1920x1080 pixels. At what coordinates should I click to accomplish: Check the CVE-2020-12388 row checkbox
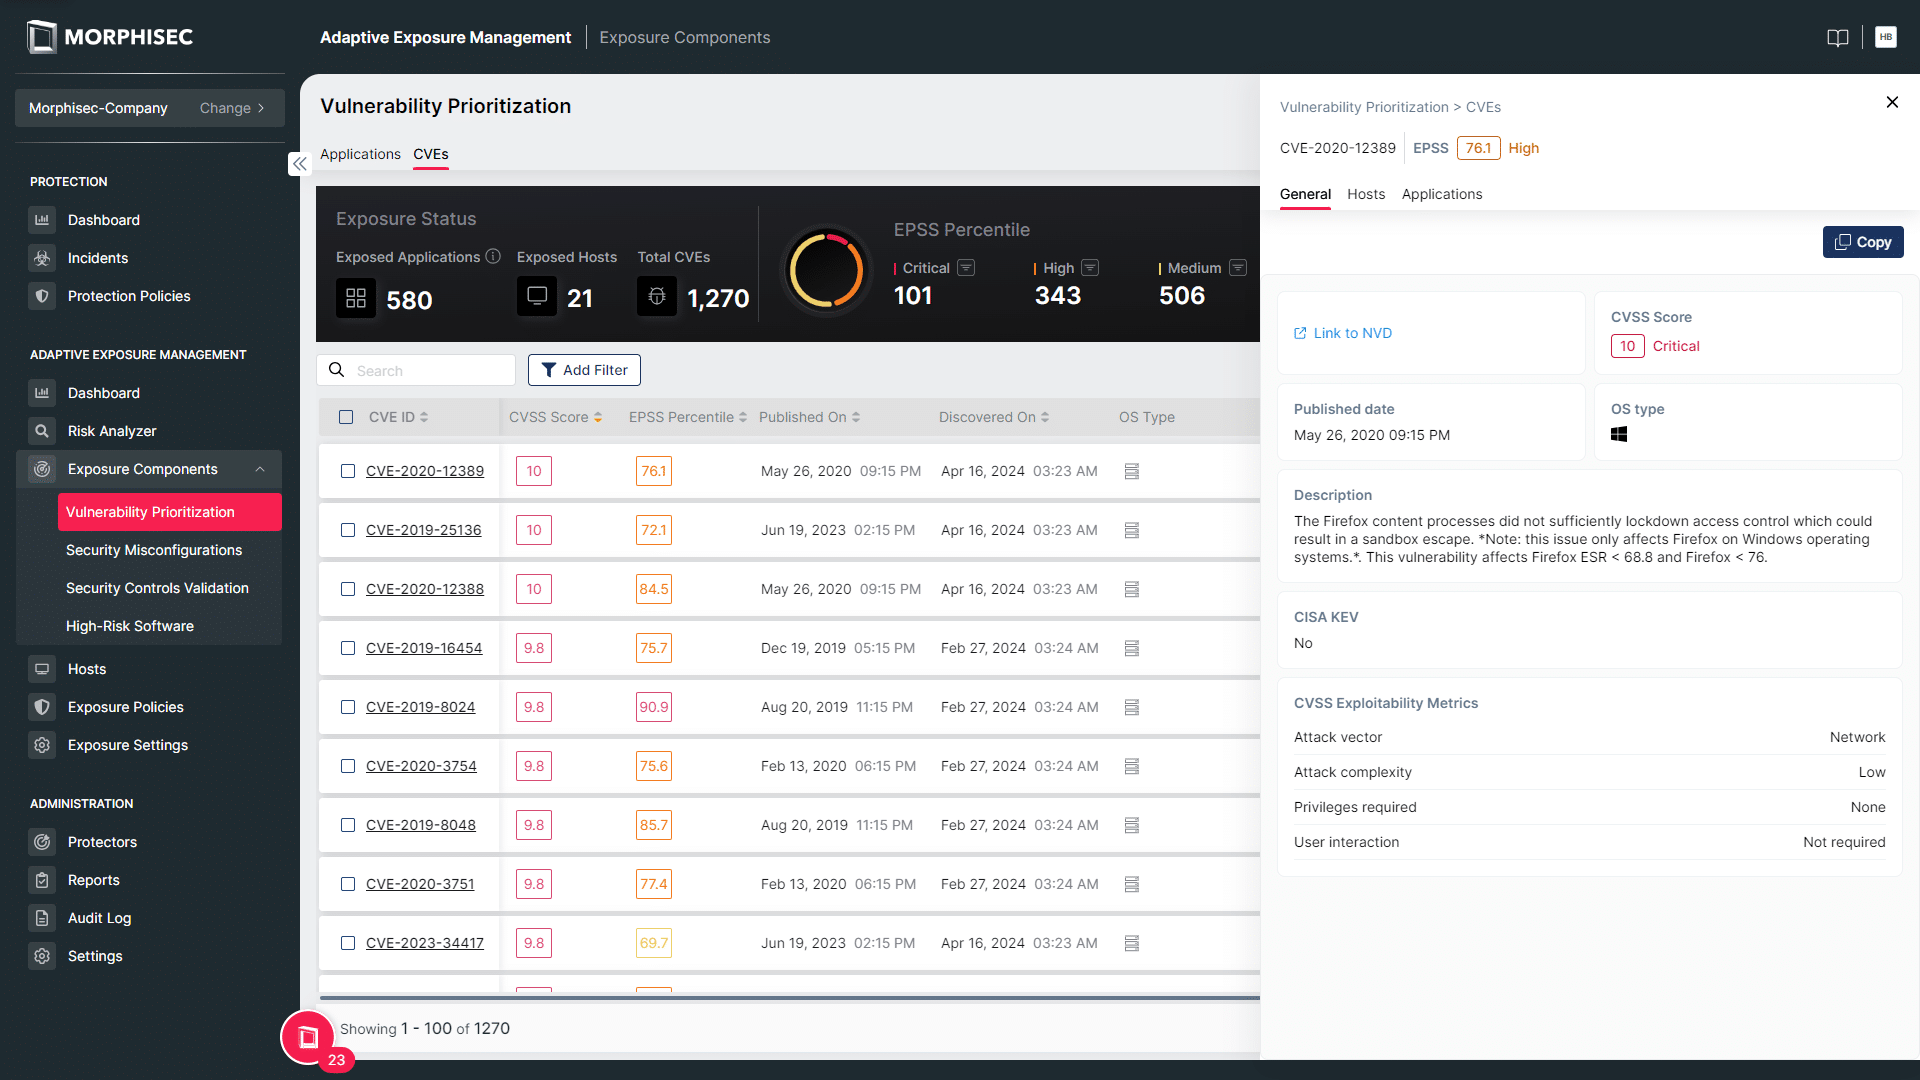pos(348,589)
